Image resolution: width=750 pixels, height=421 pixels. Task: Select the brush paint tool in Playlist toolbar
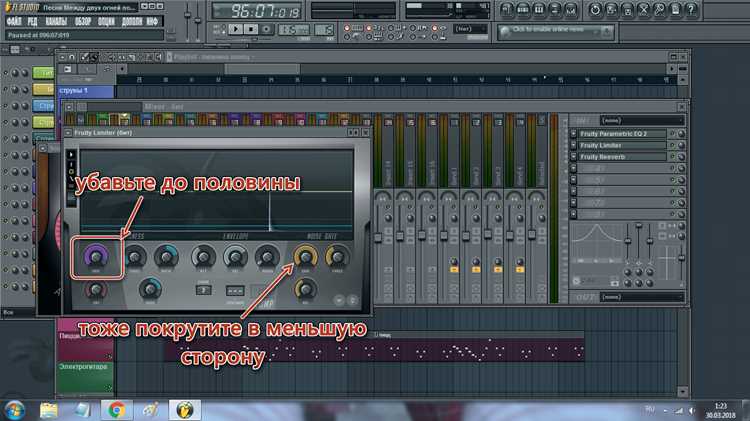tap(94, 57)
